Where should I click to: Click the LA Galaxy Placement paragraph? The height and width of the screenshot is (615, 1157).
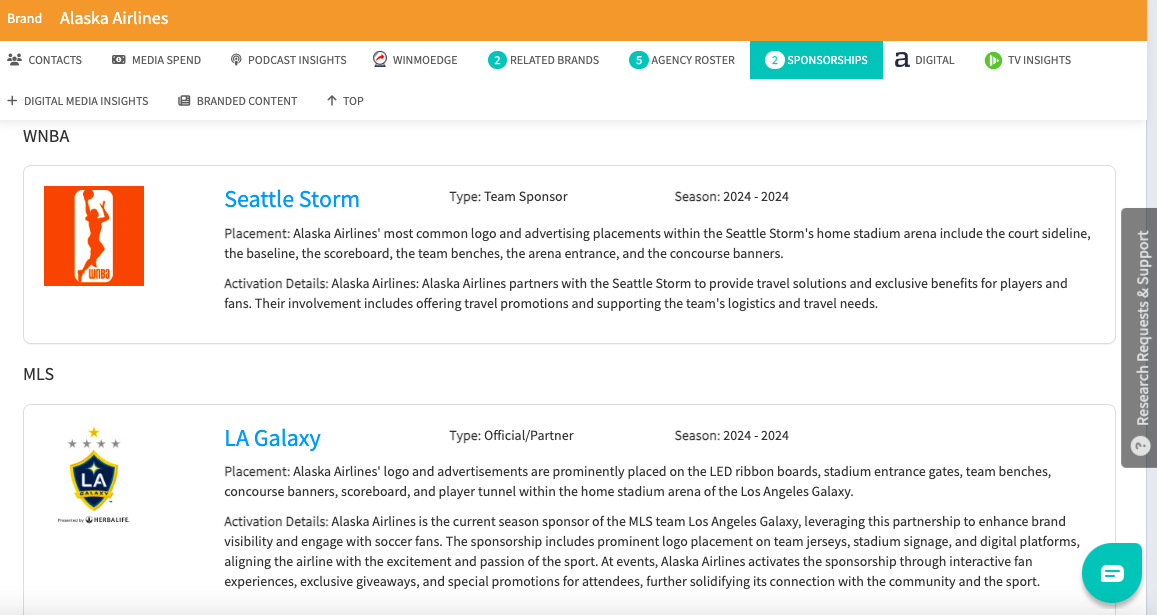638,481
